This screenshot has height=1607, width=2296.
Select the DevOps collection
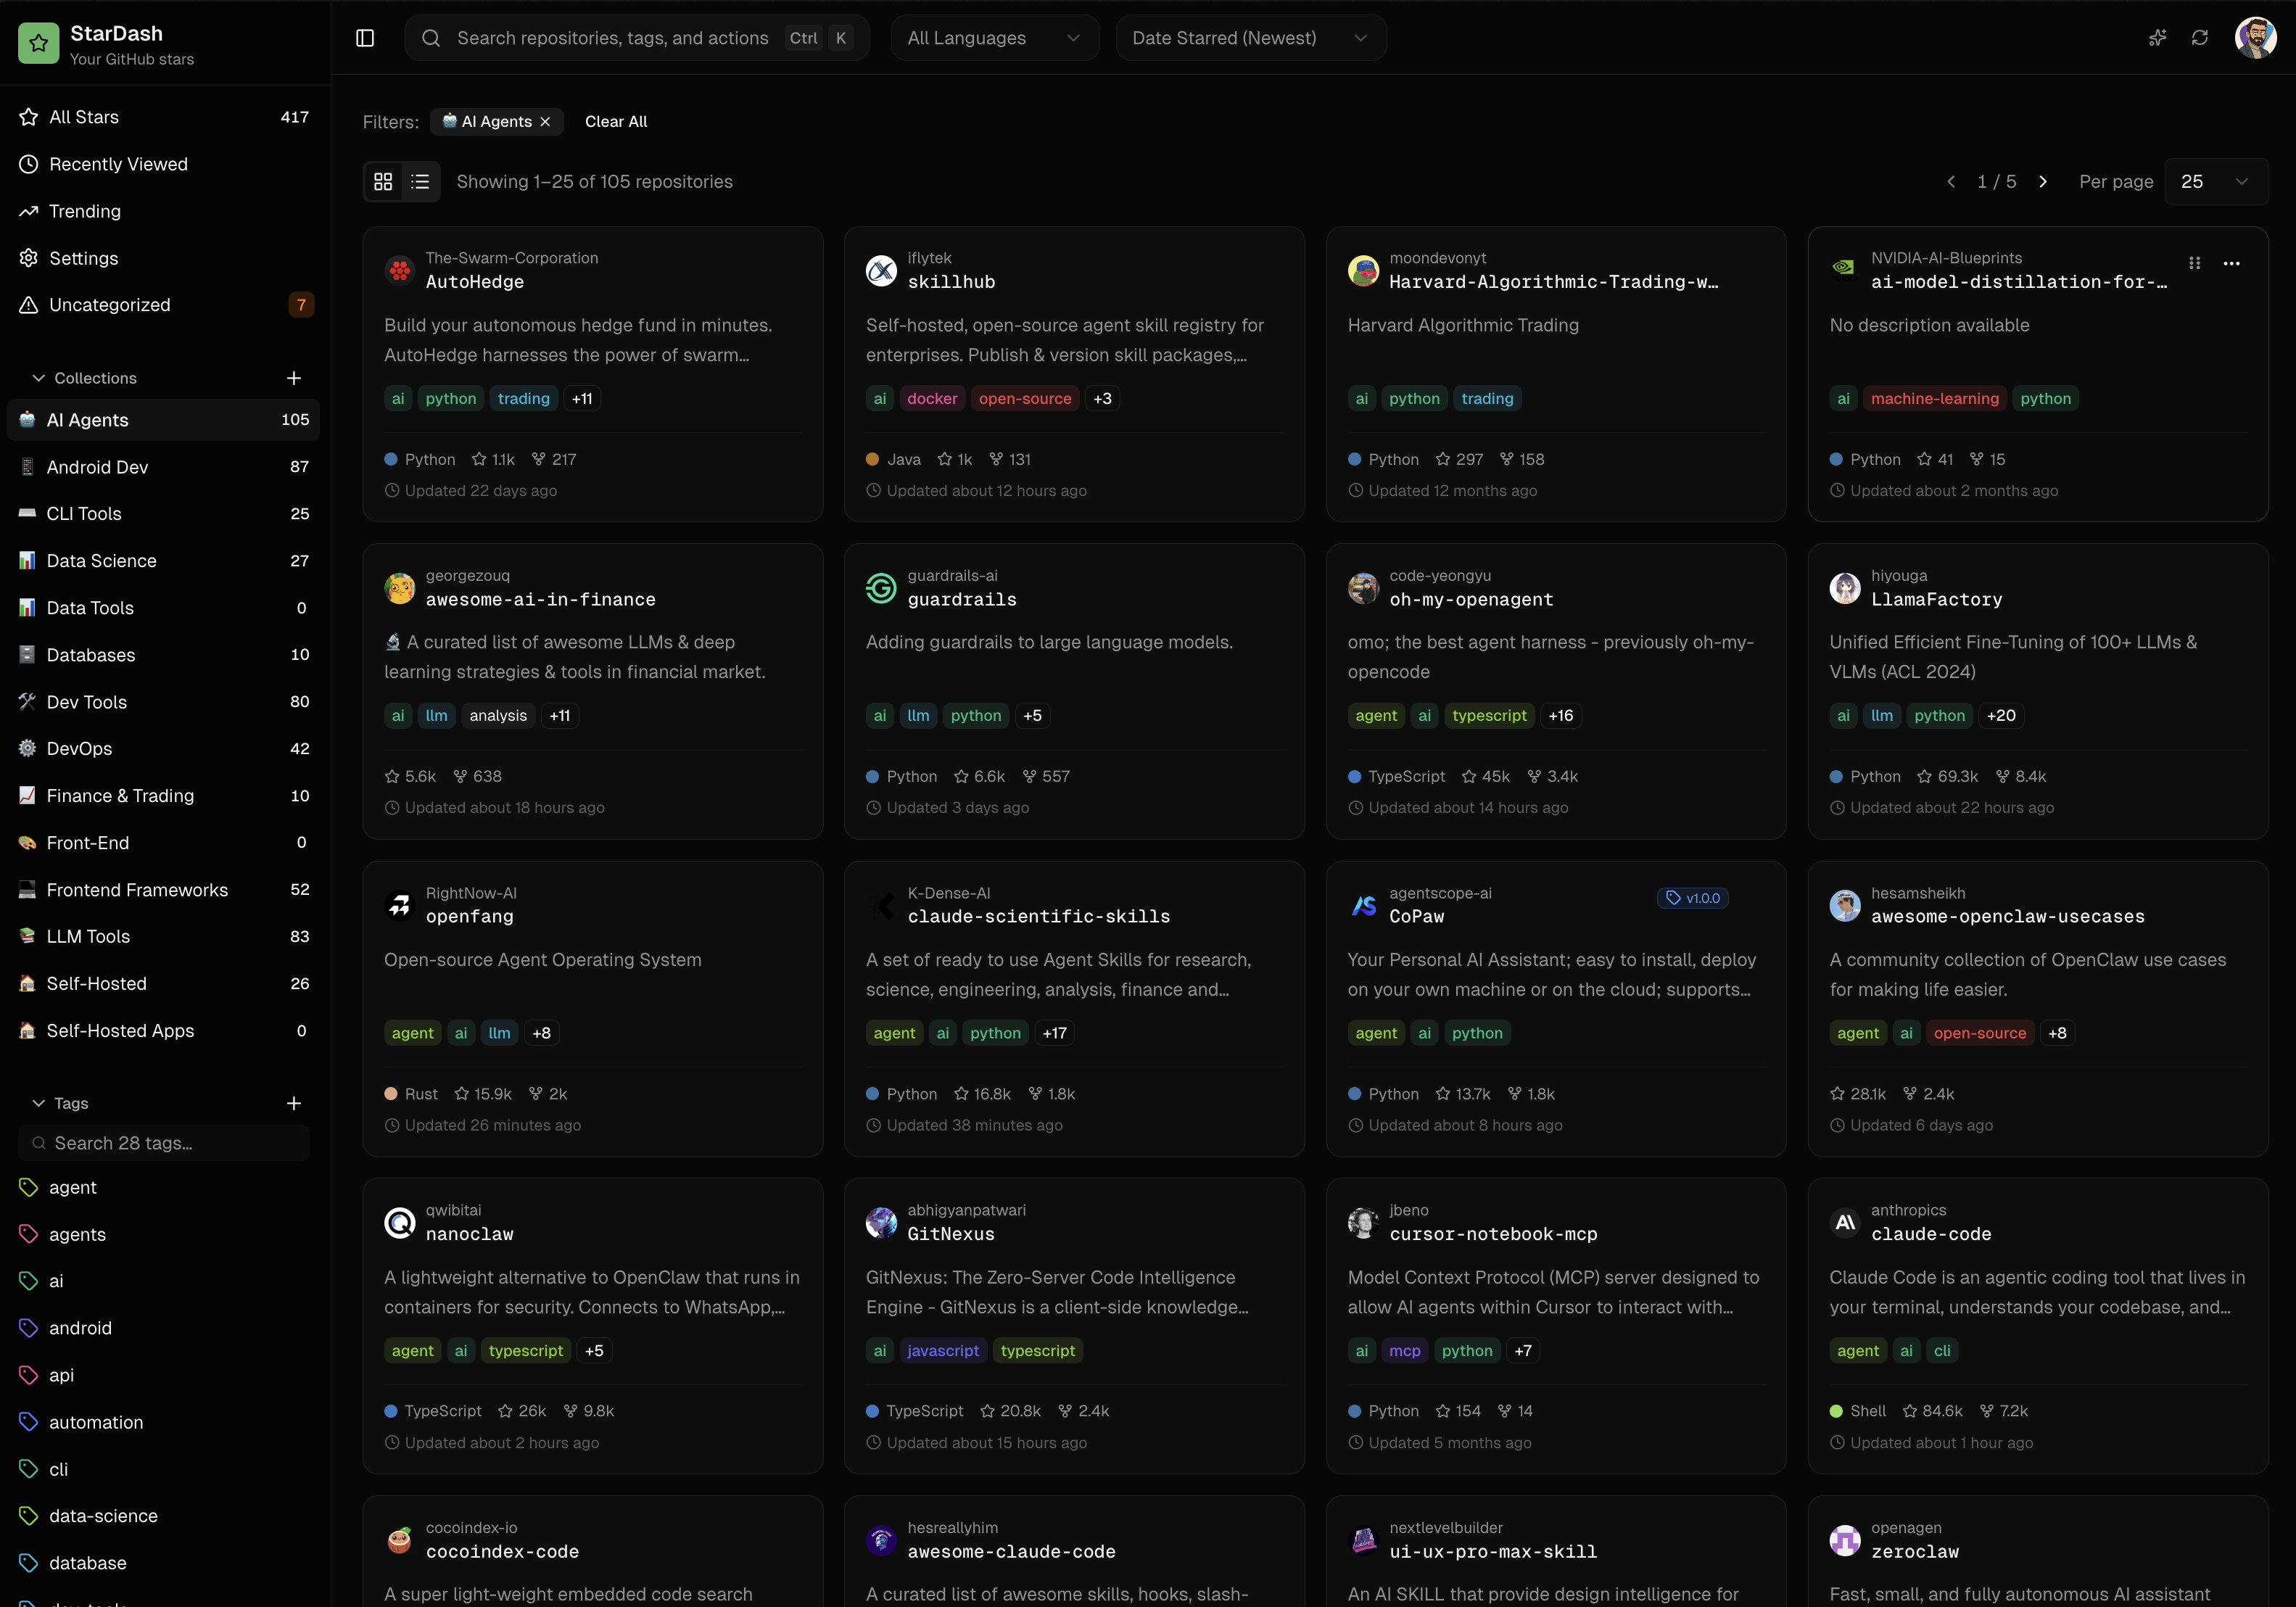(164, 749)
